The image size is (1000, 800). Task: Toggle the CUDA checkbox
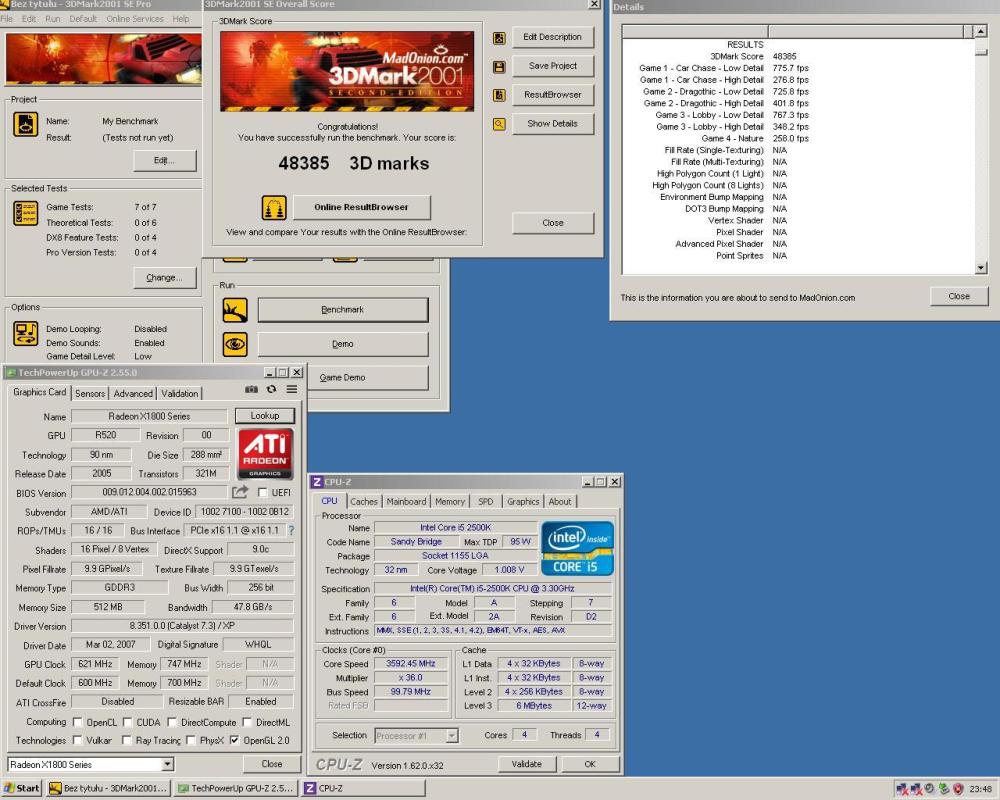[x=128, y=722]
